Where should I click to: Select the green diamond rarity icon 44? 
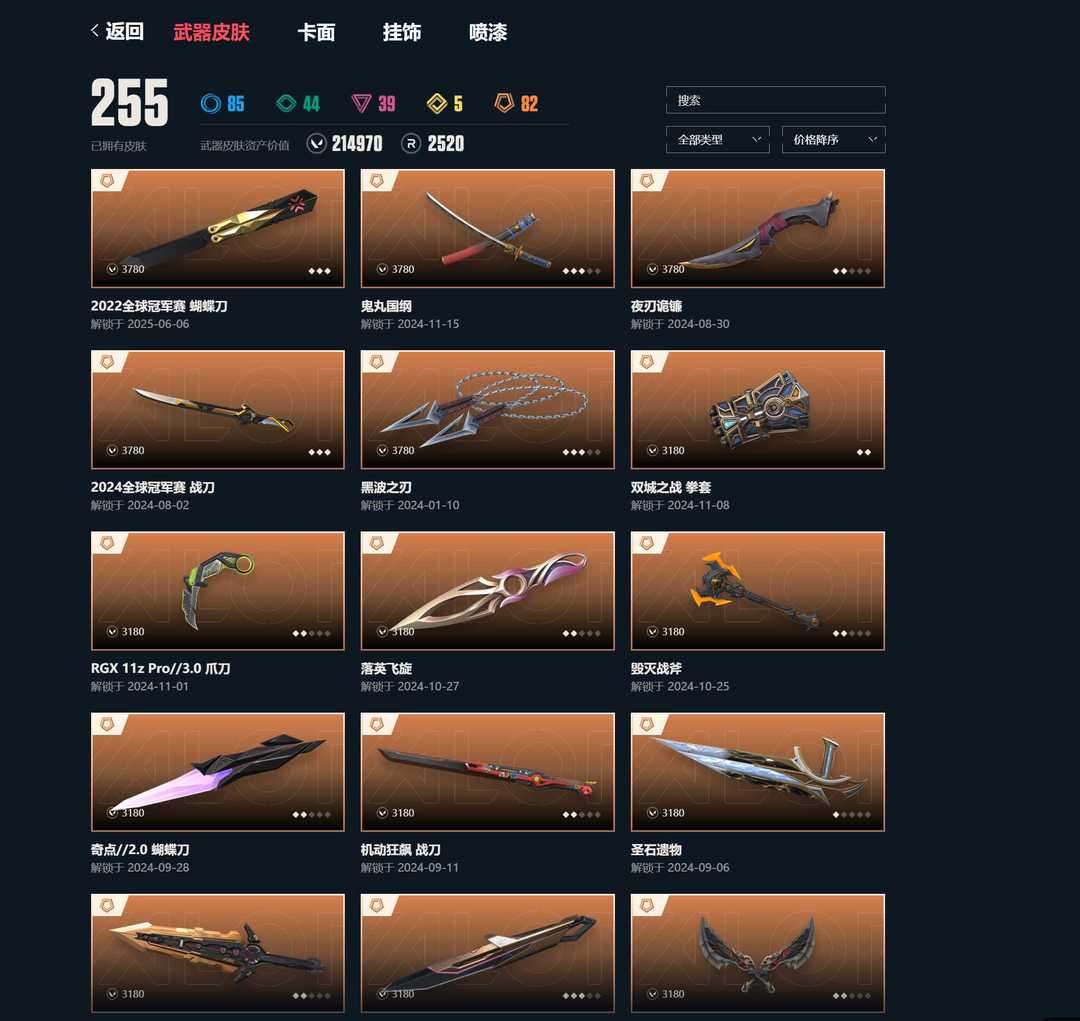286,103
